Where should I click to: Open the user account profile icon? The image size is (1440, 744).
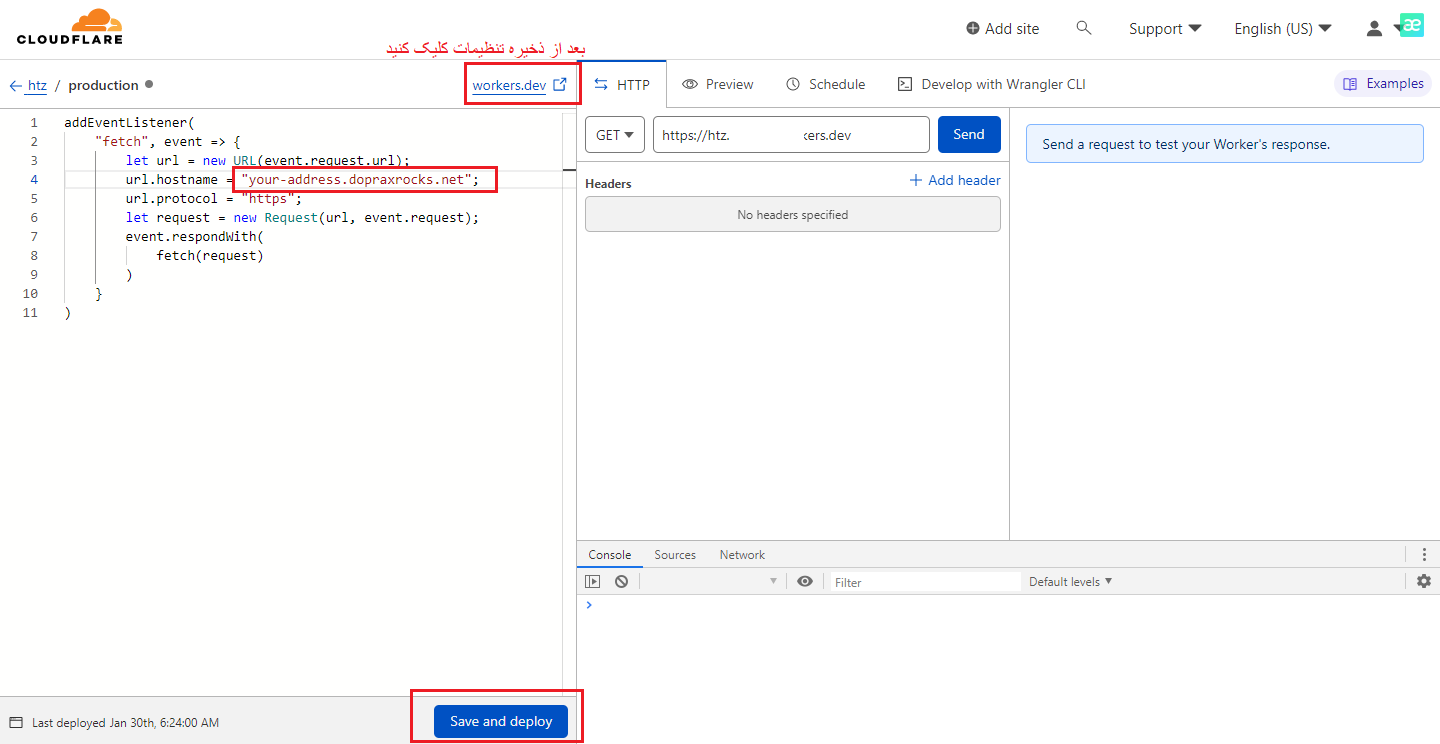tap(1375, 29)
